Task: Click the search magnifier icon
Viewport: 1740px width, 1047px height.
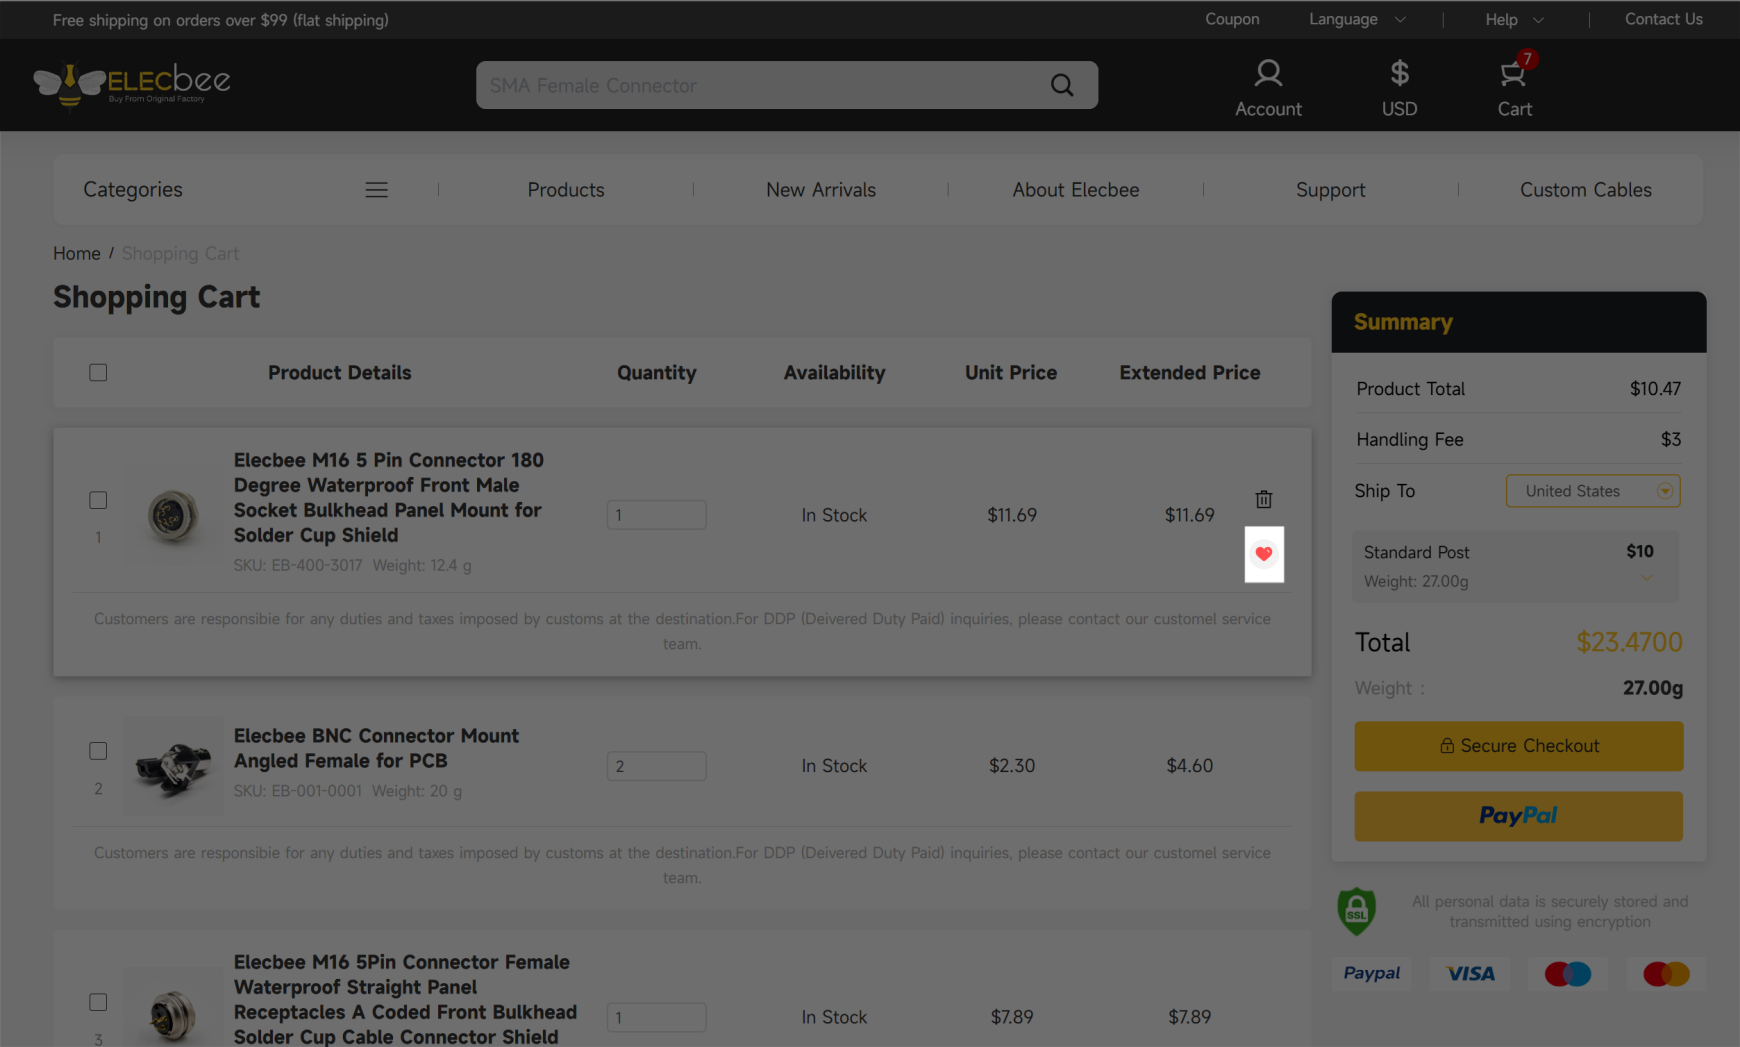Action: 1062,86
